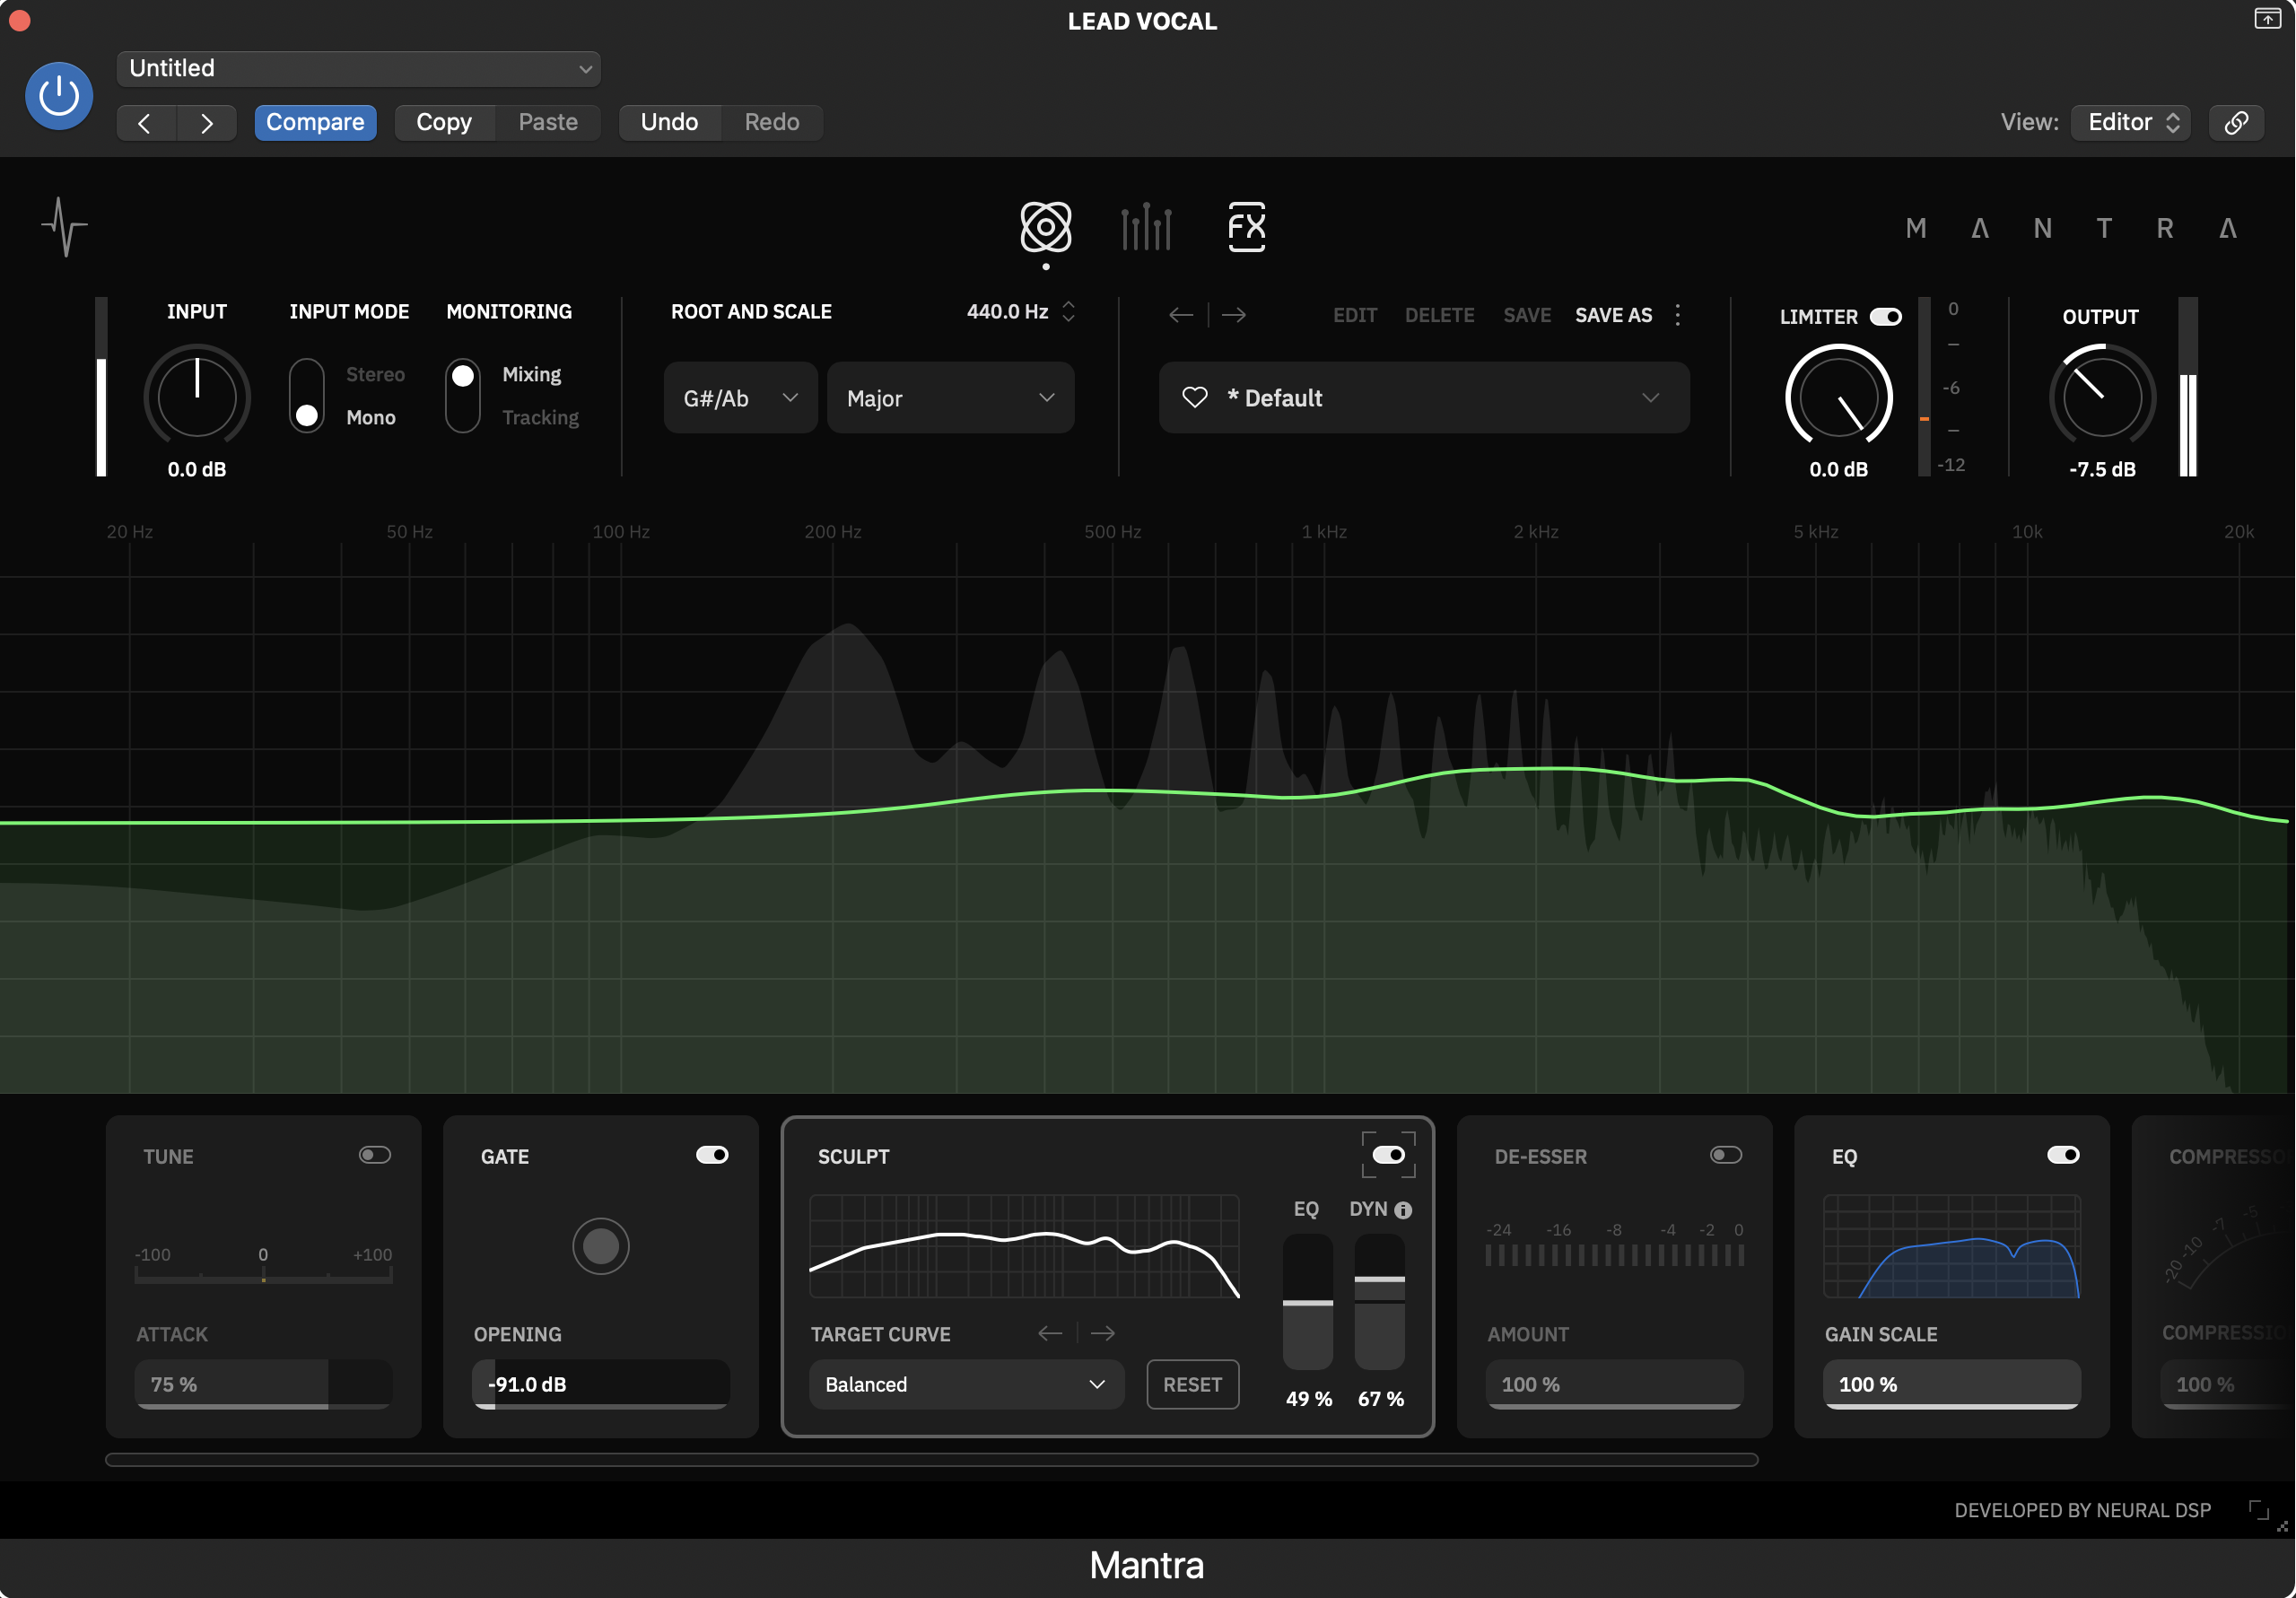This screenshot has width=2296, height=1598.
Task: Load next Mantra preset using right arrow
Action: [x=1234, y=315]
